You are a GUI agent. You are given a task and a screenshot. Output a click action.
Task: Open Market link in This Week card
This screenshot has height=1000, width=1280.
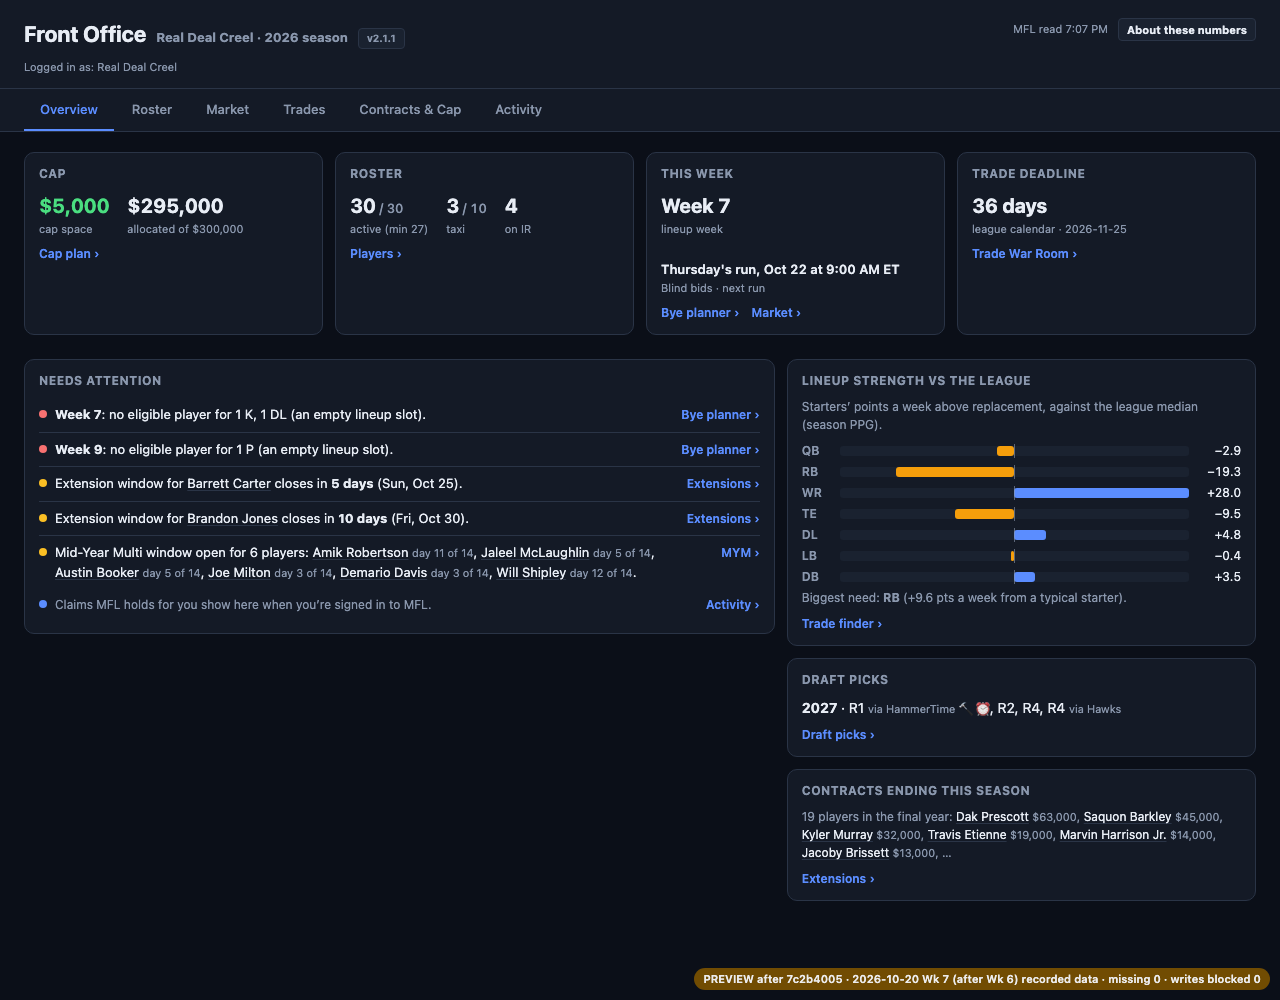point(776,313)
